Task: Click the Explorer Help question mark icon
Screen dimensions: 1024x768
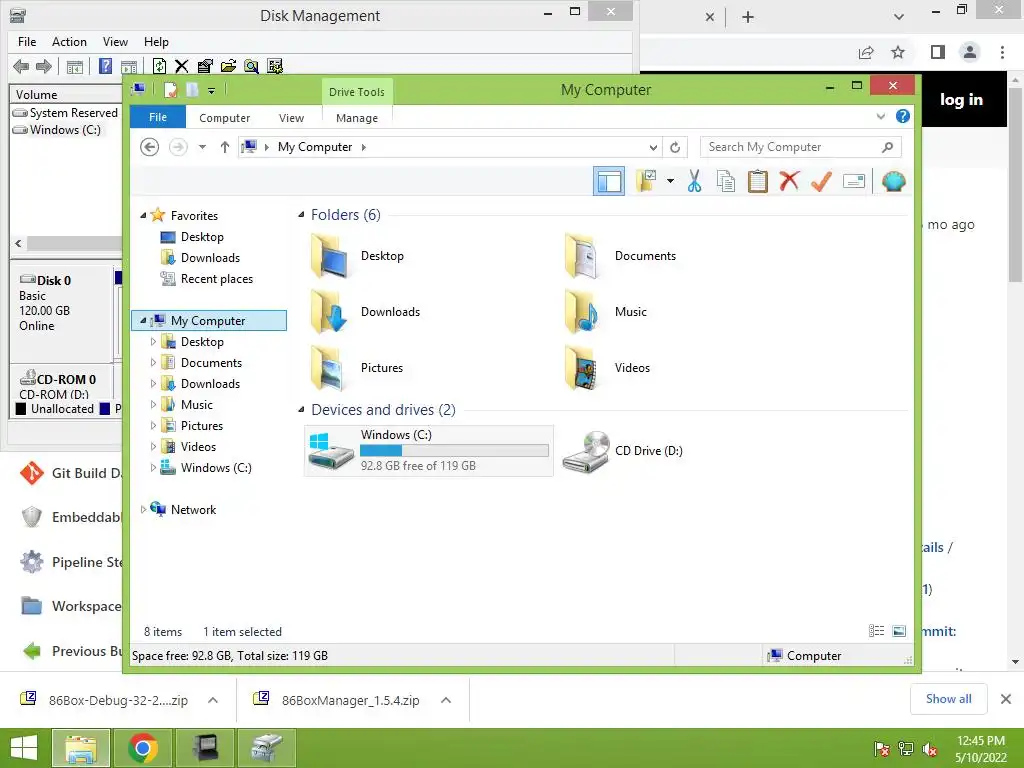Action: tap(903, 116)
